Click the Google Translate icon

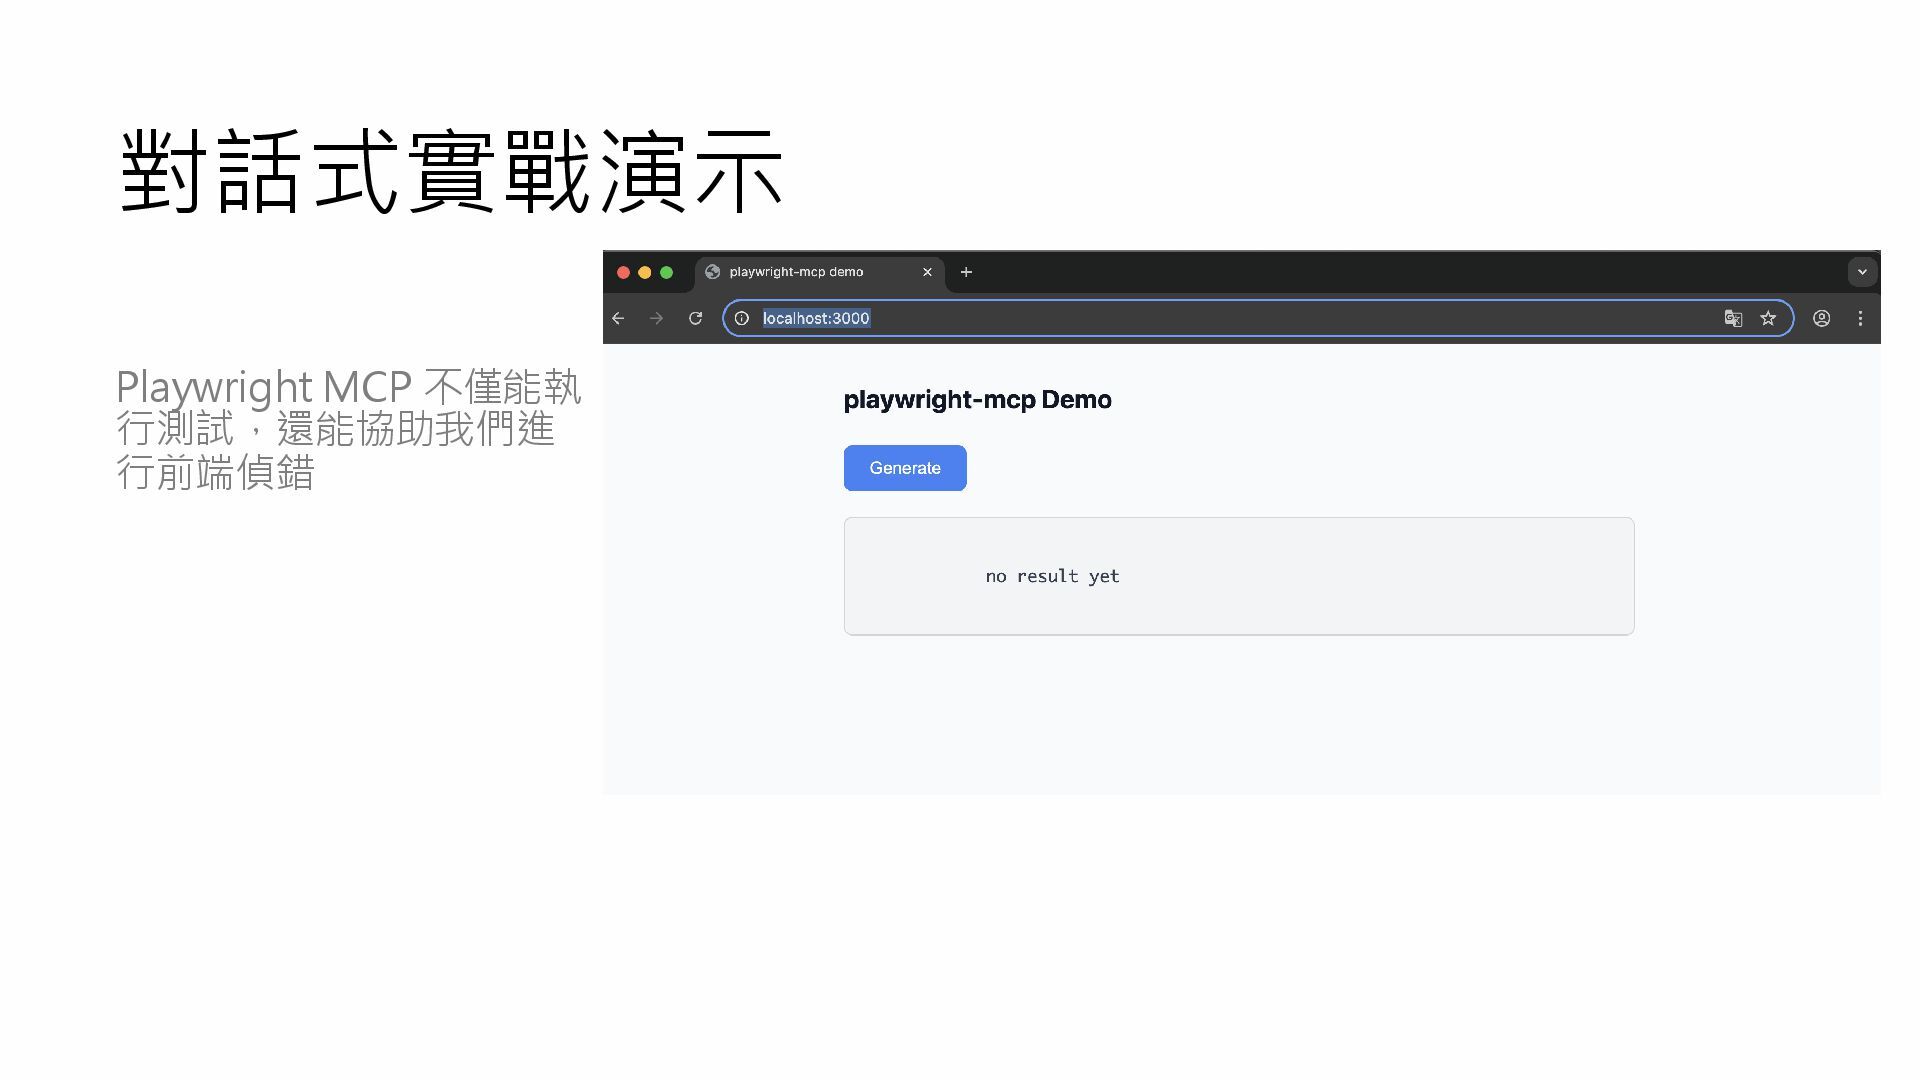tap(1733, 318)
